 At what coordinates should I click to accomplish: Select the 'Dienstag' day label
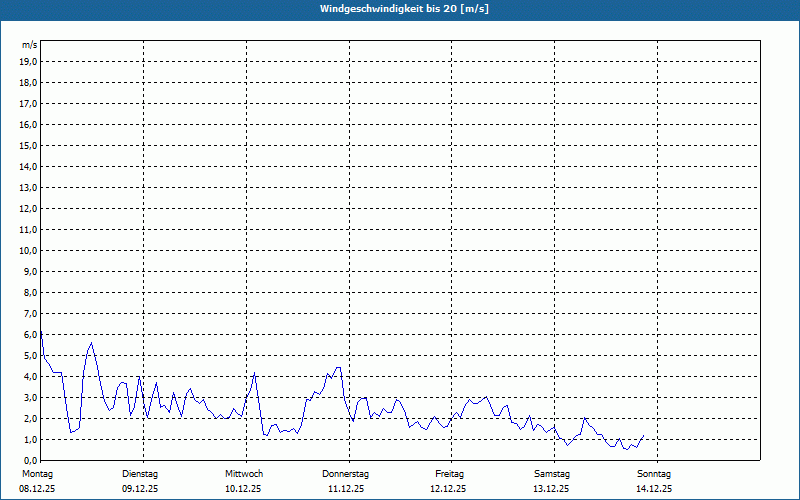click(x=140, y=474)
